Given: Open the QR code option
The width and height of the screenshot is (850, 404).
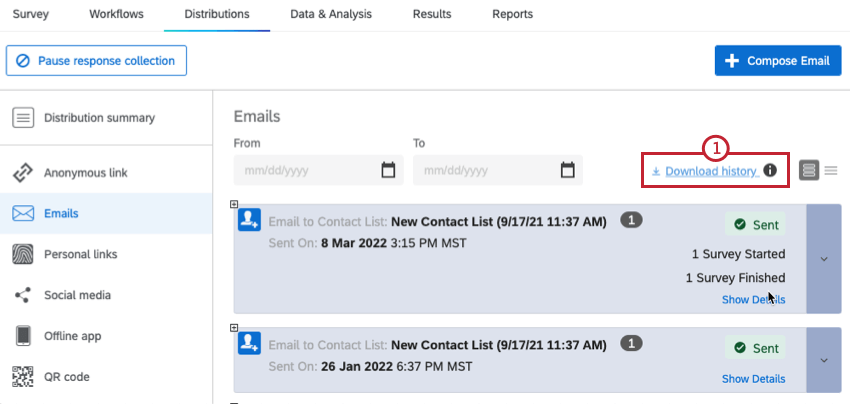Looking at the screenshot, I should coord(66,377).
